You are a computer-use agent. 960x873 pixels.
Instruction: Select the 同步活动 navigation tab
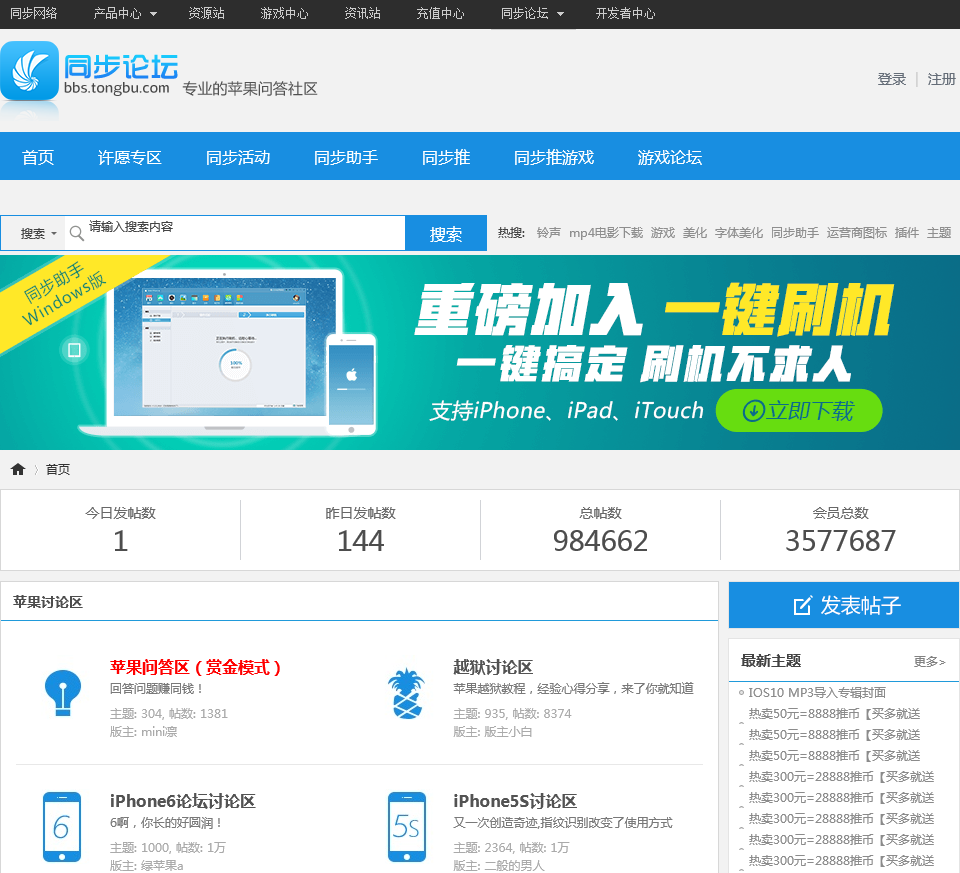coord(238,157)
